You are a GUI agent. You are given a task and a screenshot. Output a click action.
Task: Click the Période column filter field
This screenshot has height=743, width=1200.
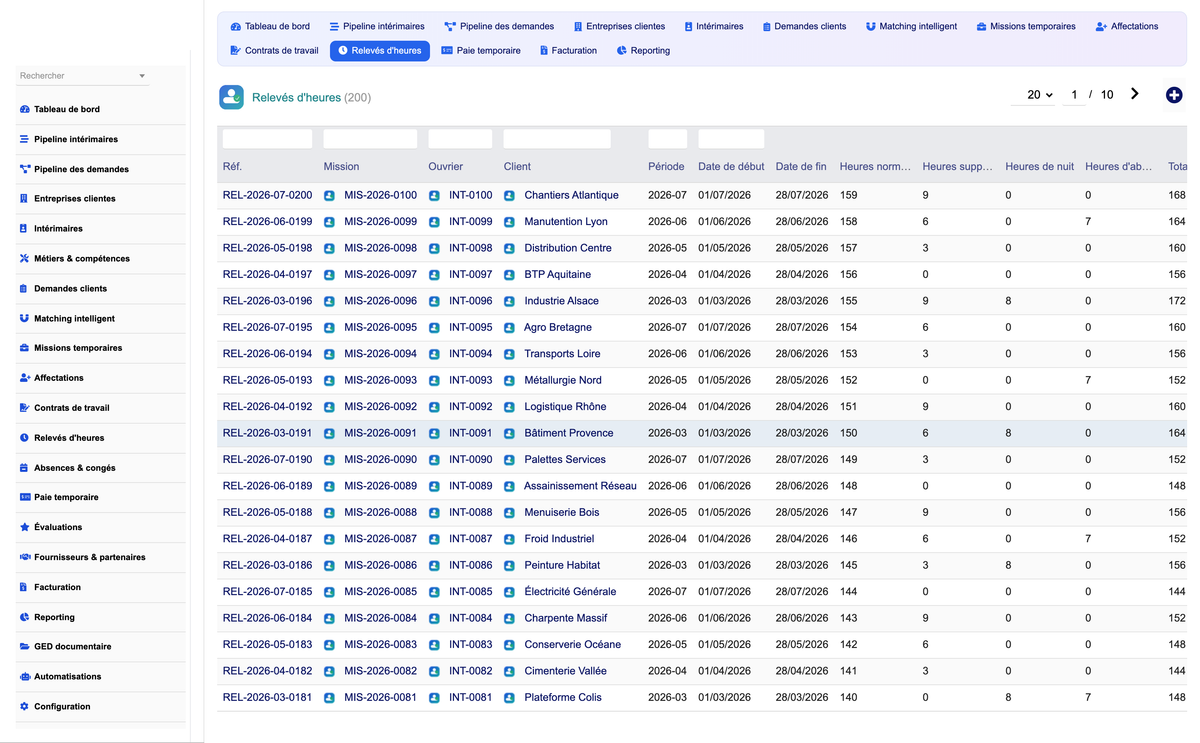[x=667, y=139]
